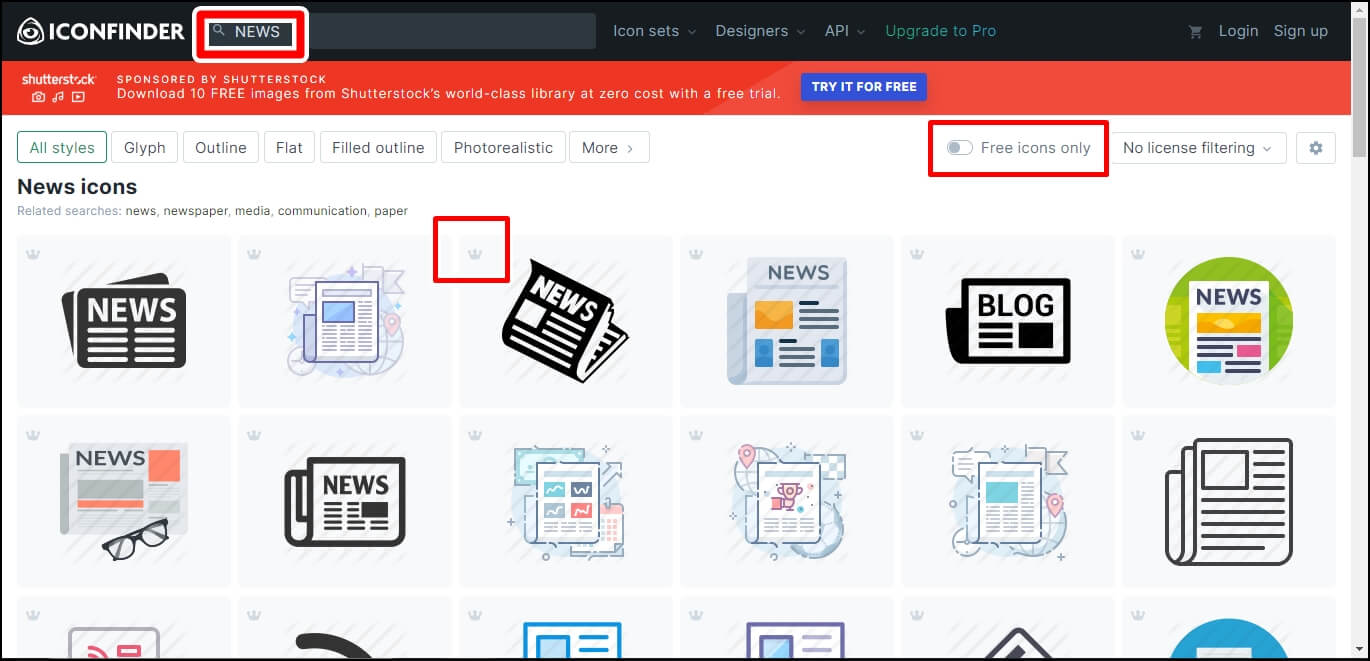This screenshot has height=661, width=1370.
Task: Select the All styles filter
Action: (62, 148)
